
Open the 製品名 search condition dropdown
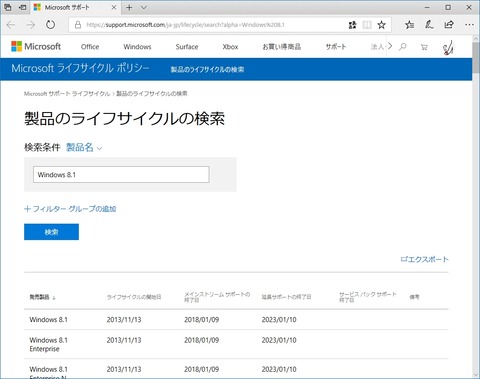point(84,147)
